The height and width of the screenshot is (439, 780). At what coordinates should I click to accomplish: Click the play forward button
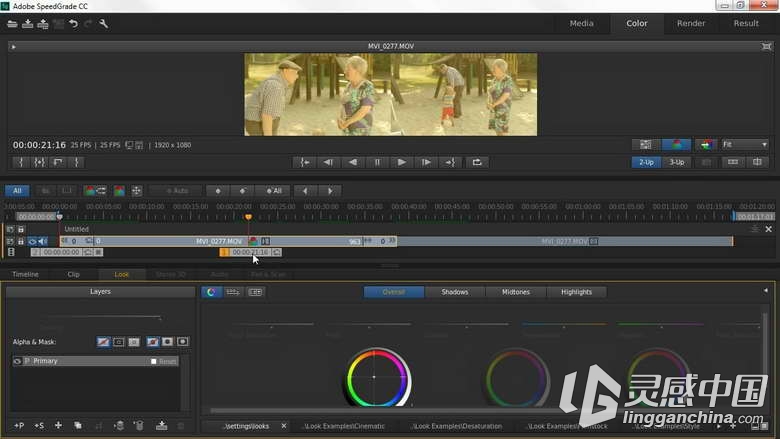(401, 162)
